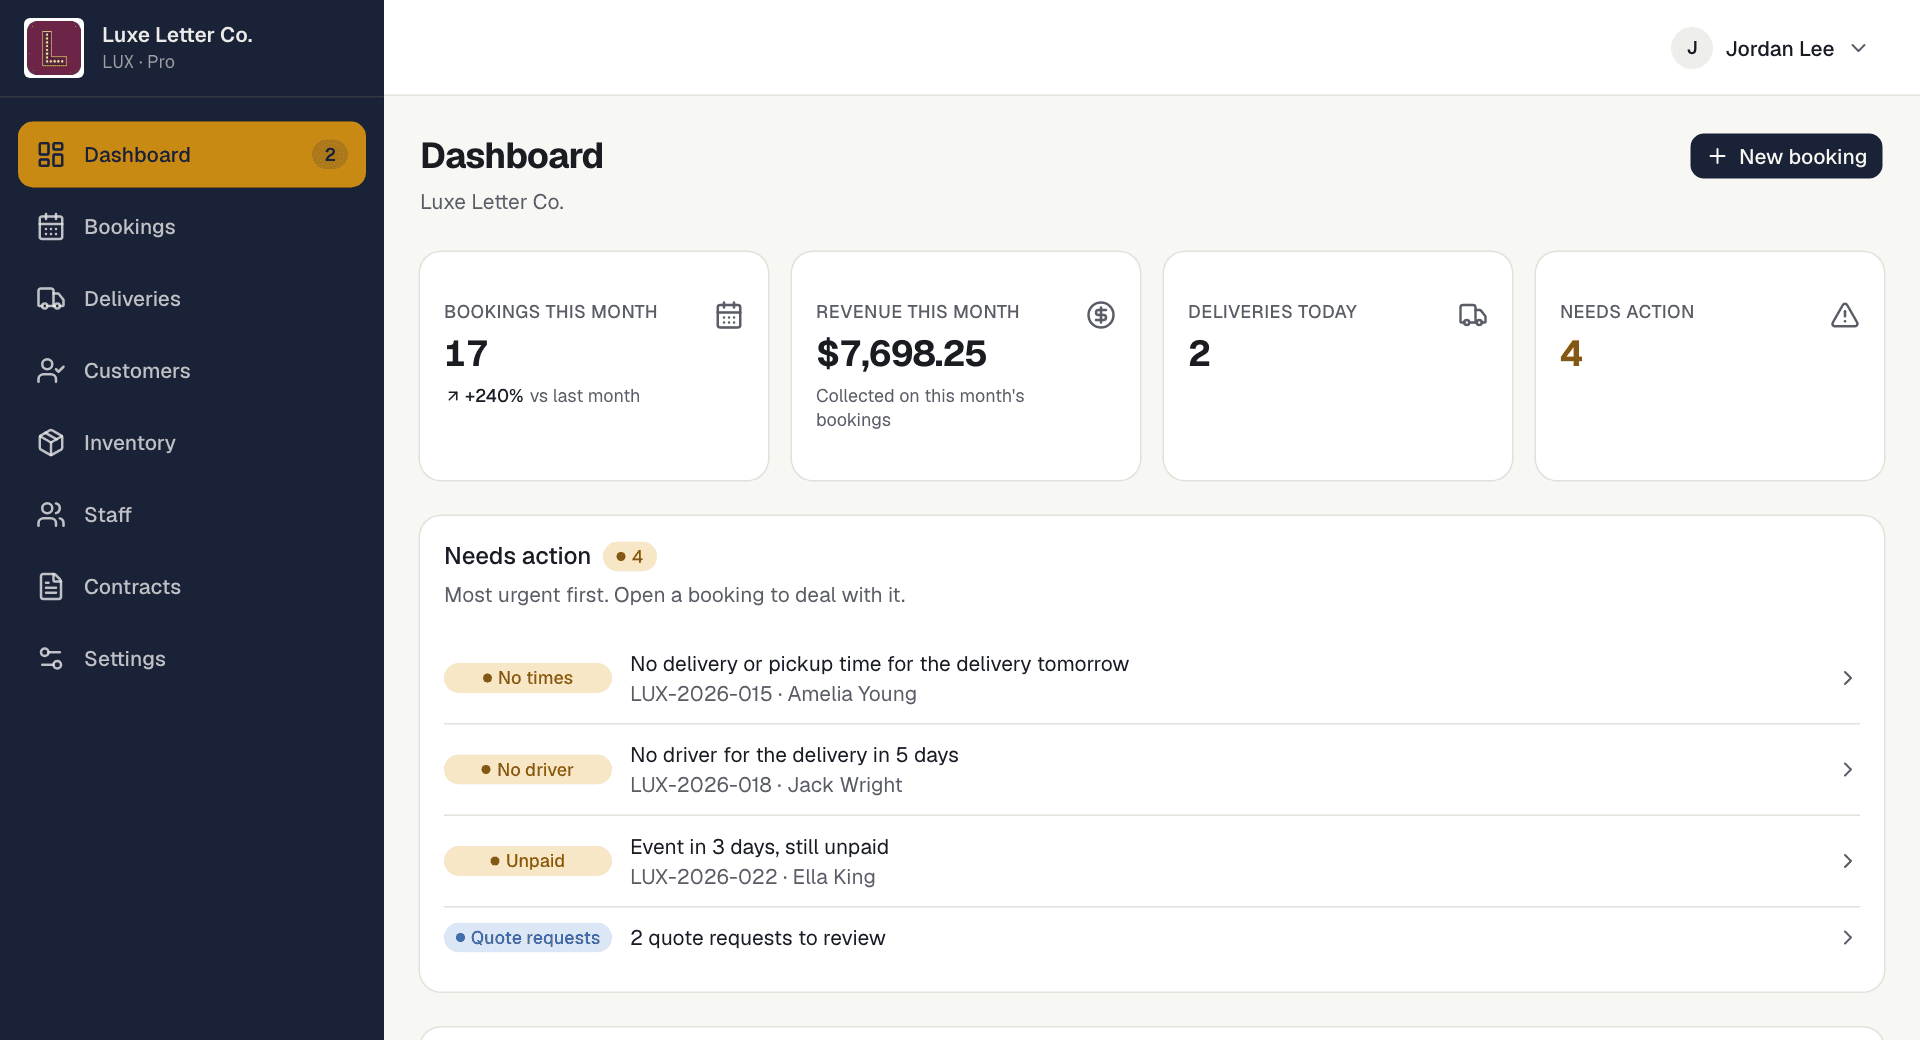Click the J avatar next to Jordan Lee

(1692, 48)
